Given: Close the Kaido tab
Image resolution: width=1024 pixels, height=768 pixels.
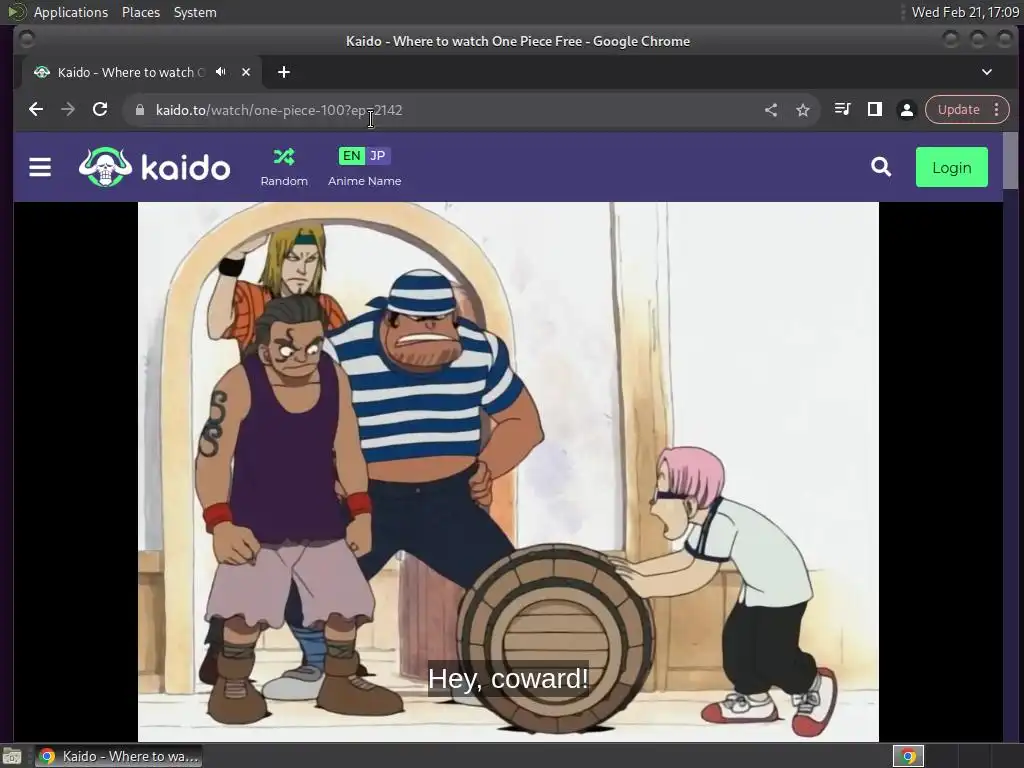Looking at the screenshot, I should pyautogui.click(x=246, y=72).
